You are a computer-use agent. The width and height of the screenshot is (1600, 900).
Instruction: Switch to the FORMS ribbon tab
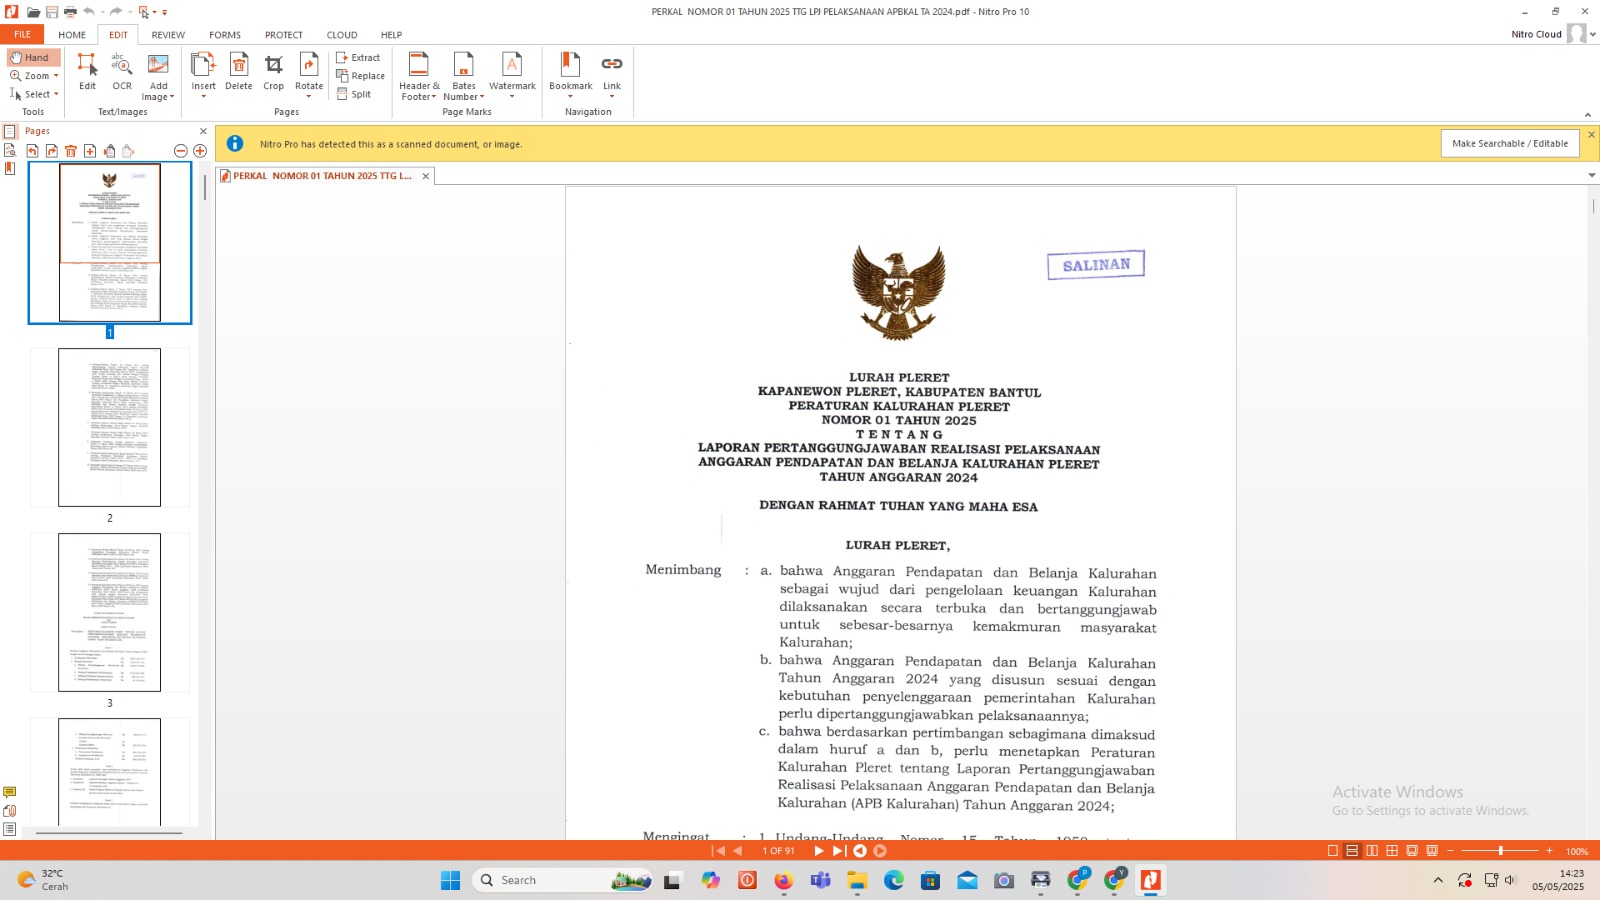[225, 35]
